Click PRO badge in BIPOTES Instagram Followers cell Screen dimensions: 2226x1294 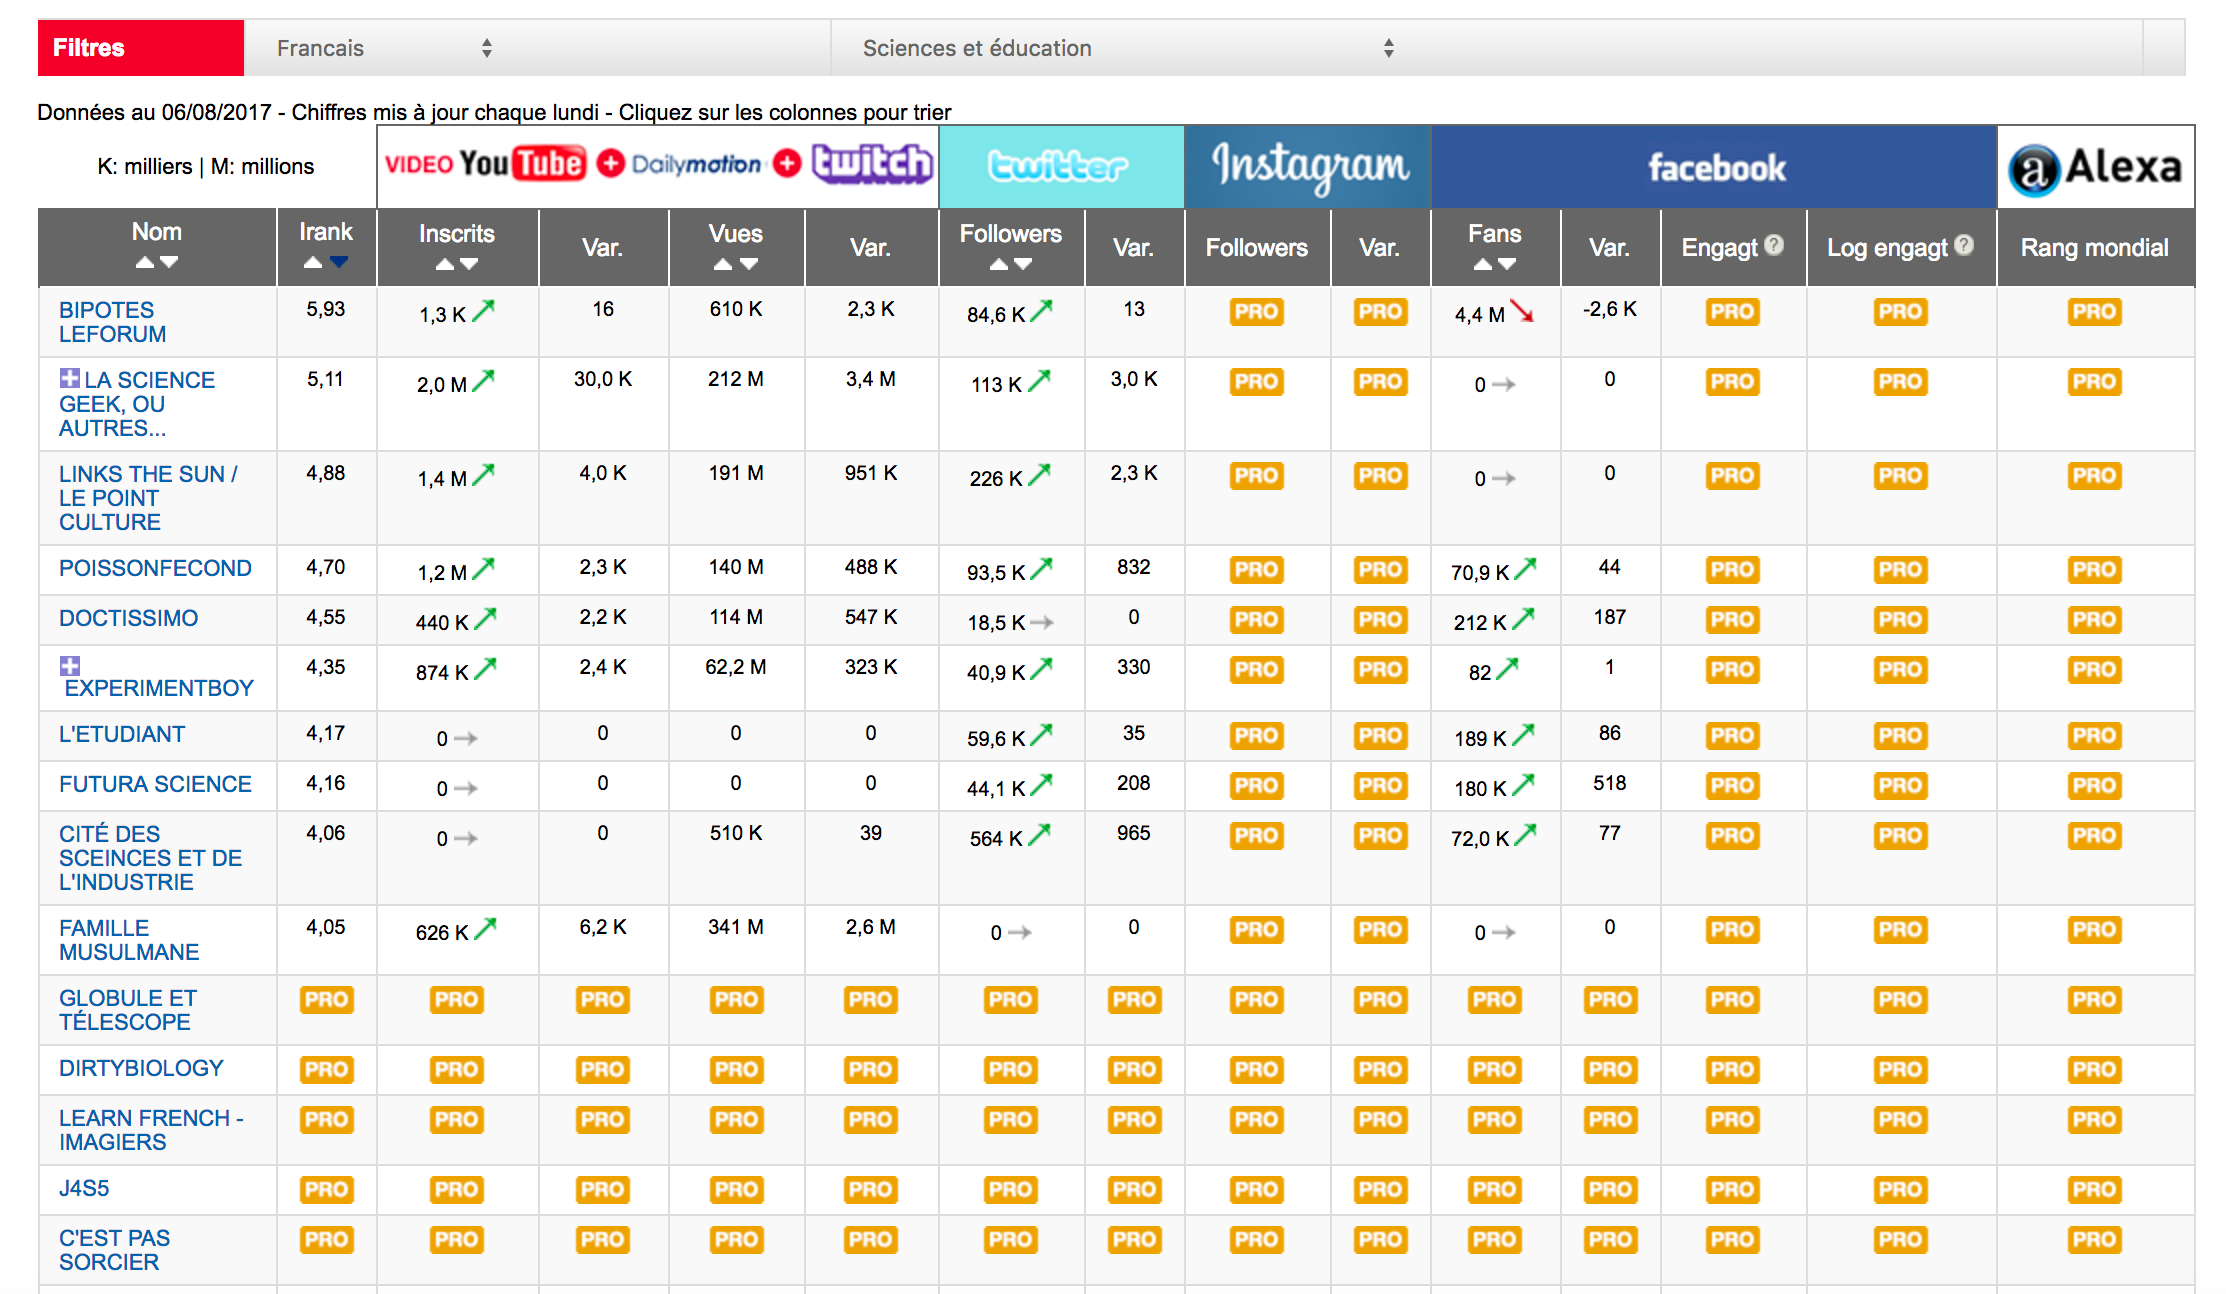pos(1257,312)
